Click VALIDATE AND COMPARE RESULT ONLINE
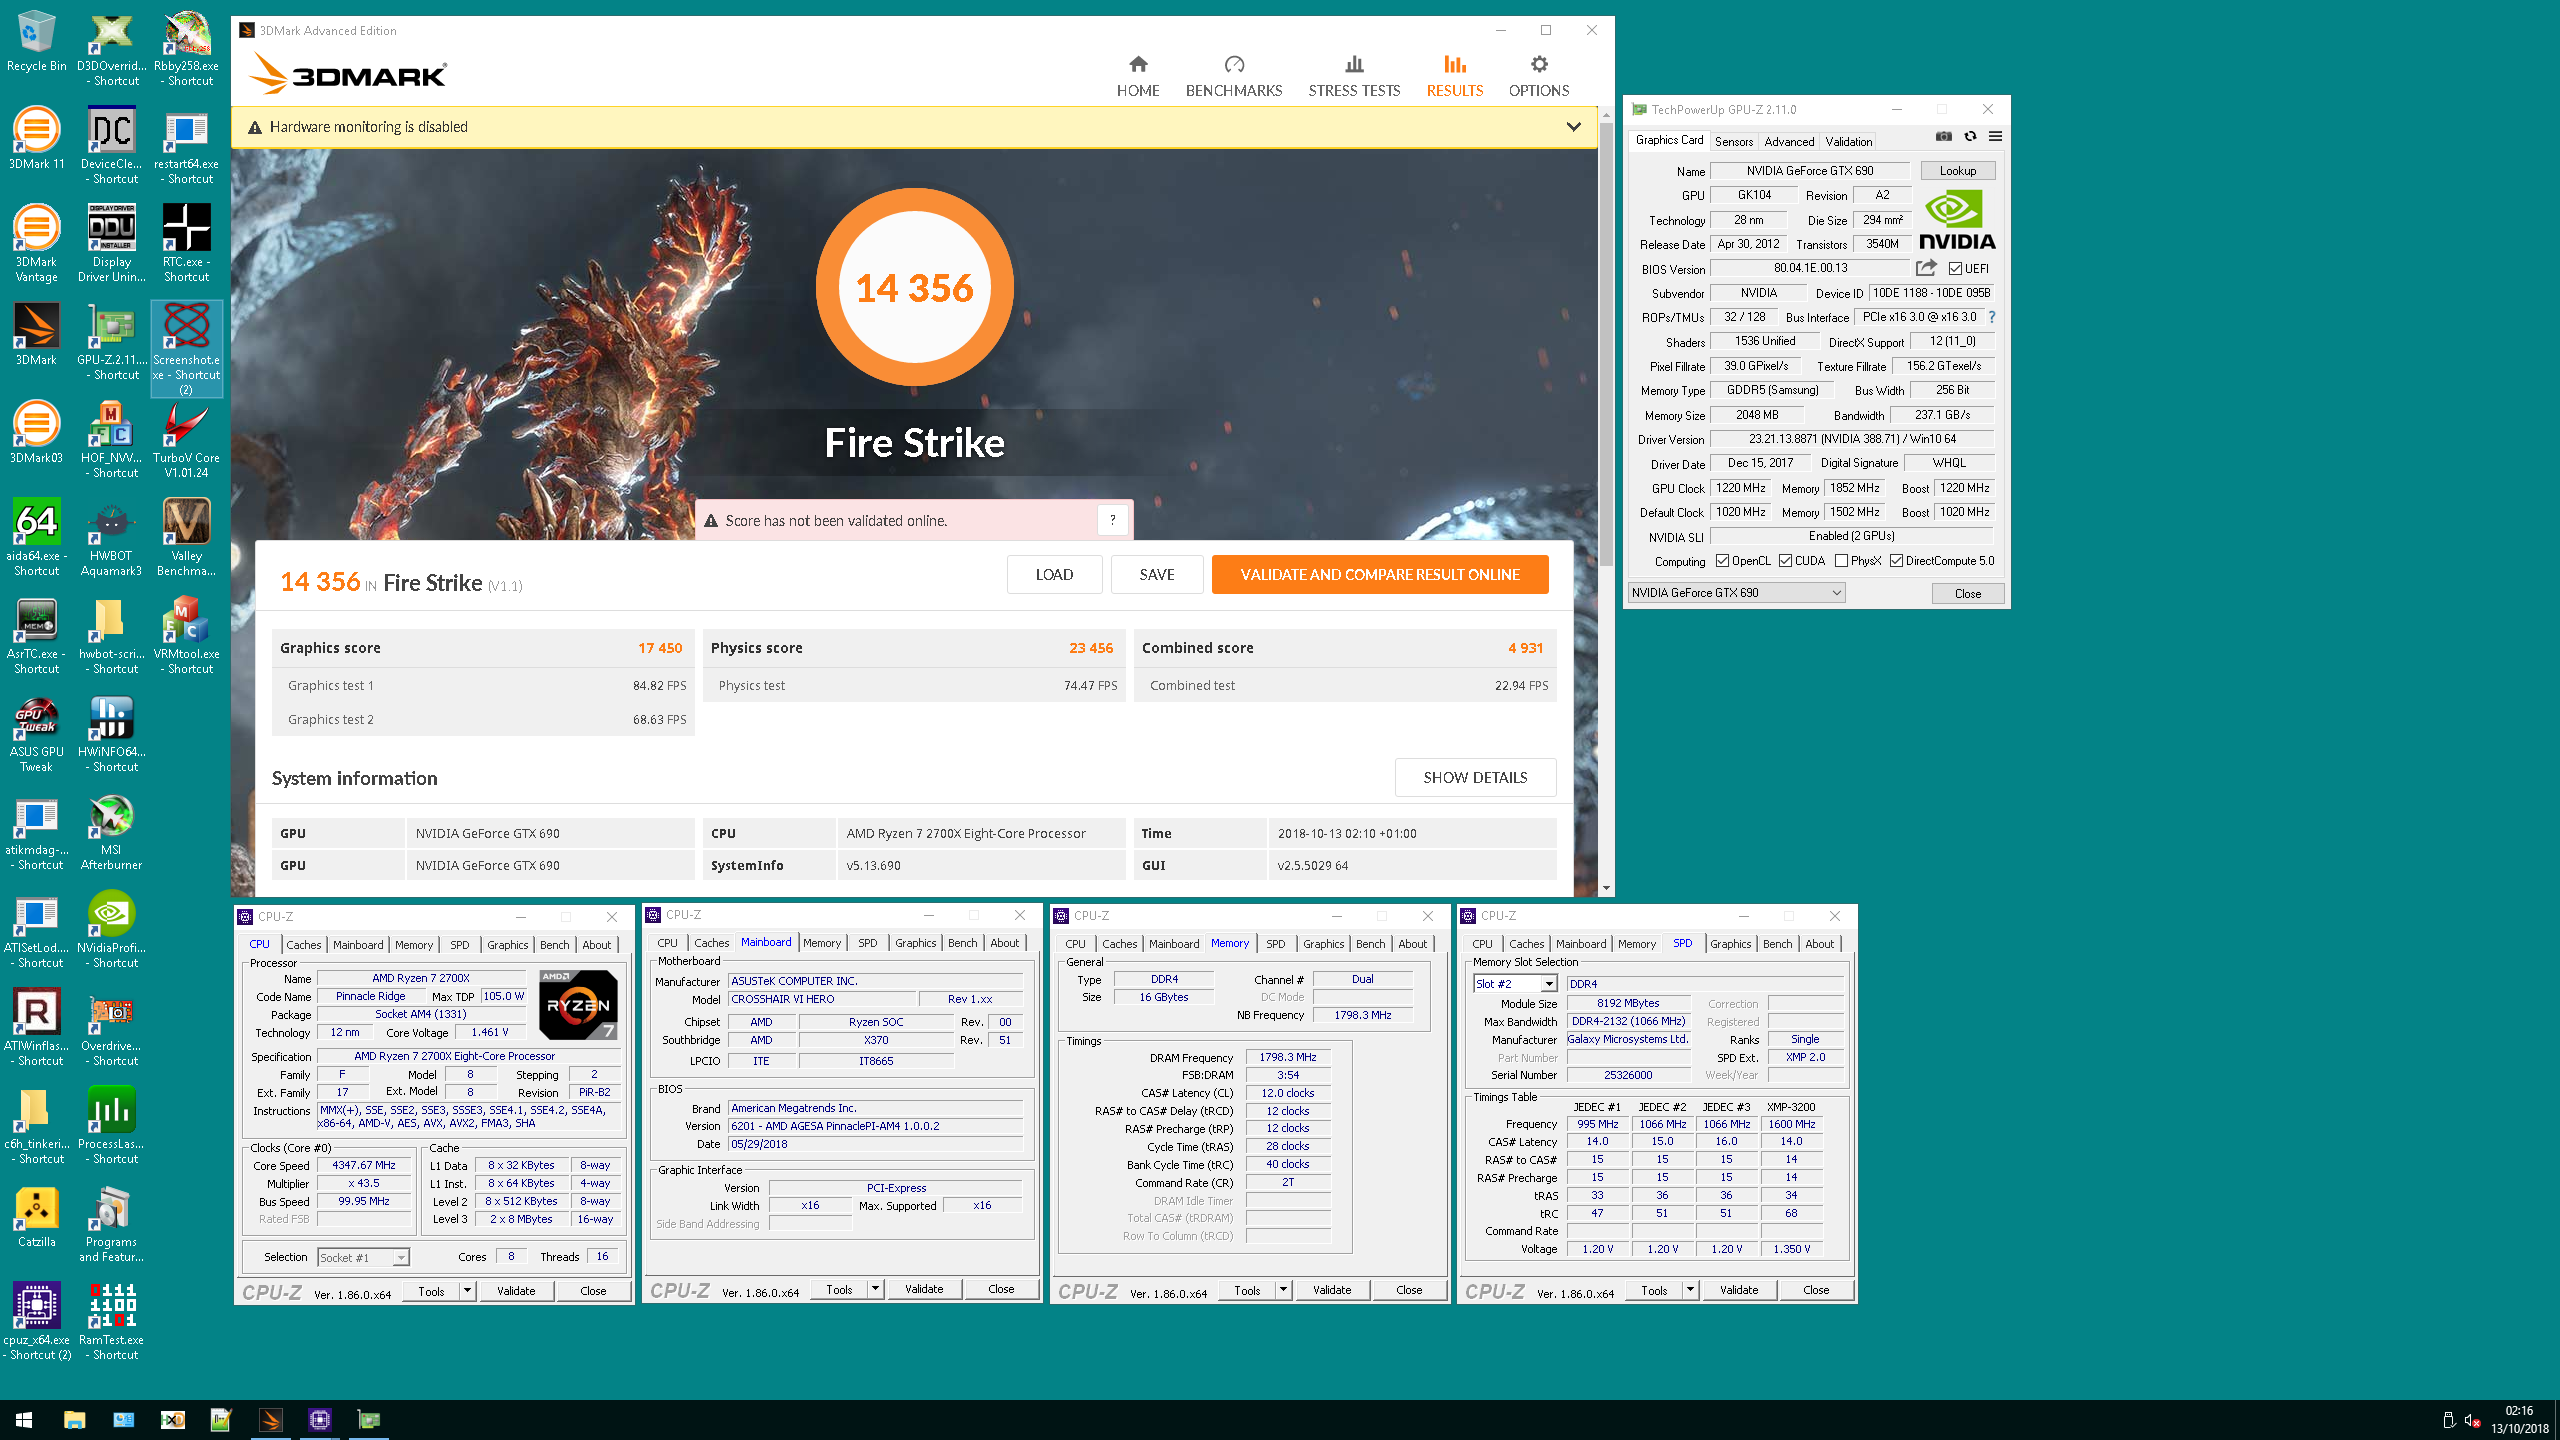2560x1440 pixels. pos(1380,574)
